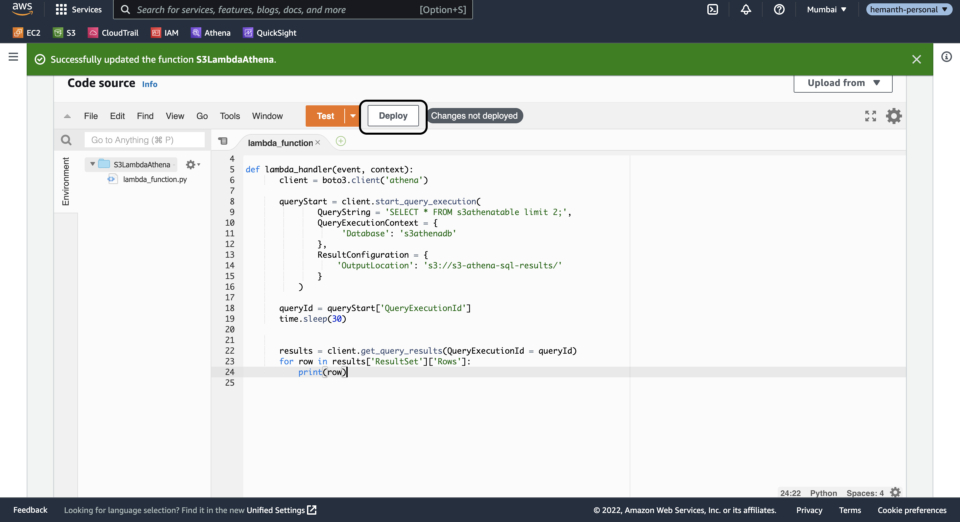The image size is (960, 522).
Task: Open the Test button dropdown arrow
Action: click(x=353, y=116)
